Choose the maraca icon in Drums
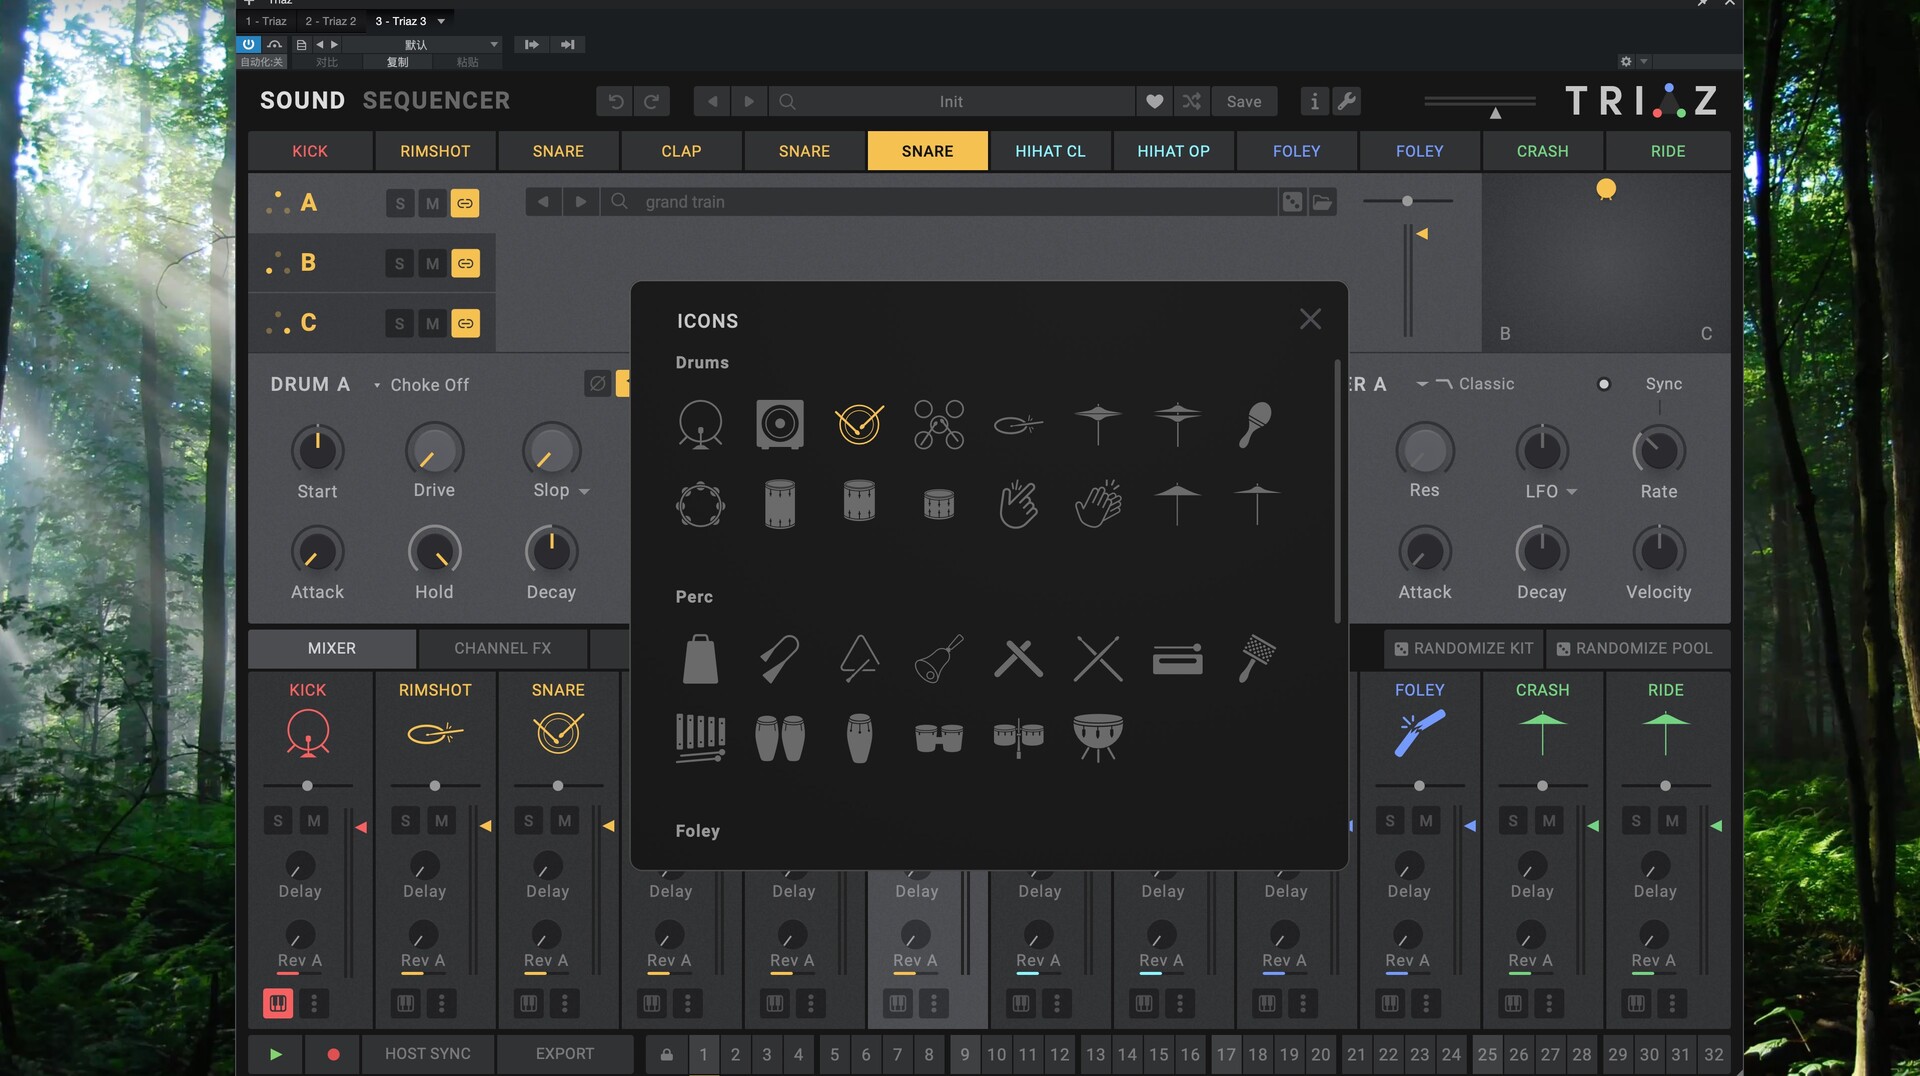1920x1076 pixels. coord(1255,425)
